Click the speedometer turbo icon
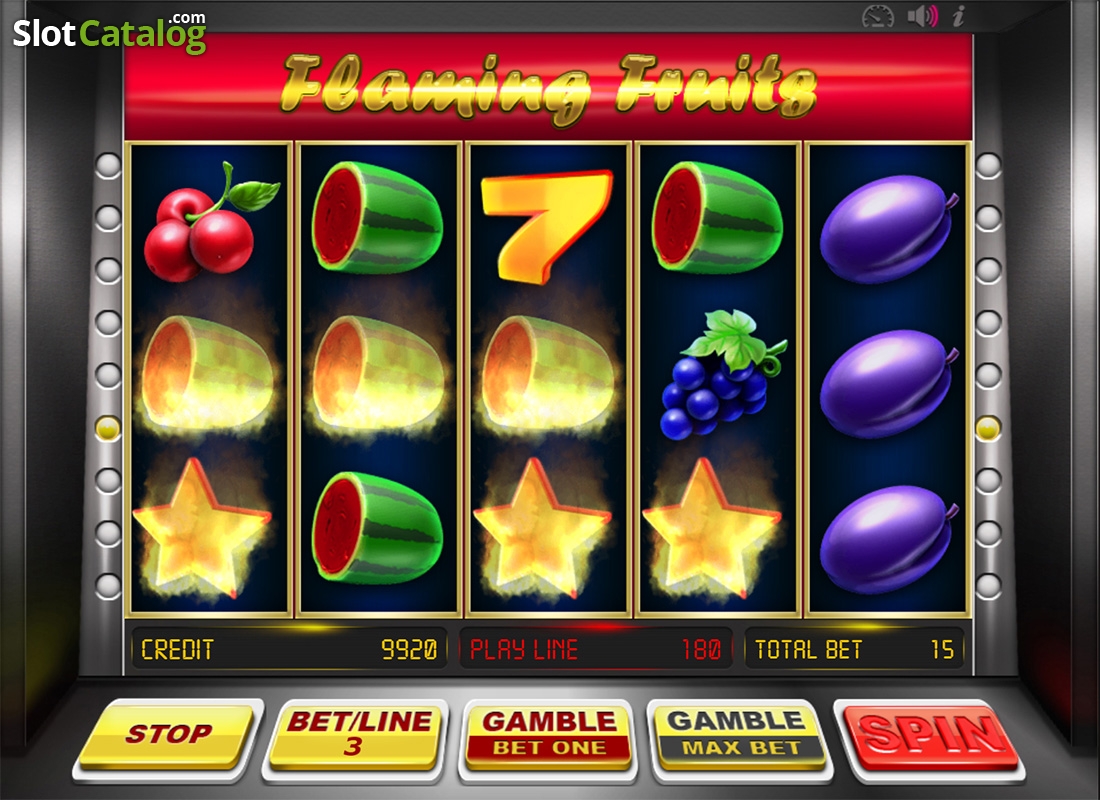The width and height of the screenshot is (1100, 800). [x=878, y=16]
